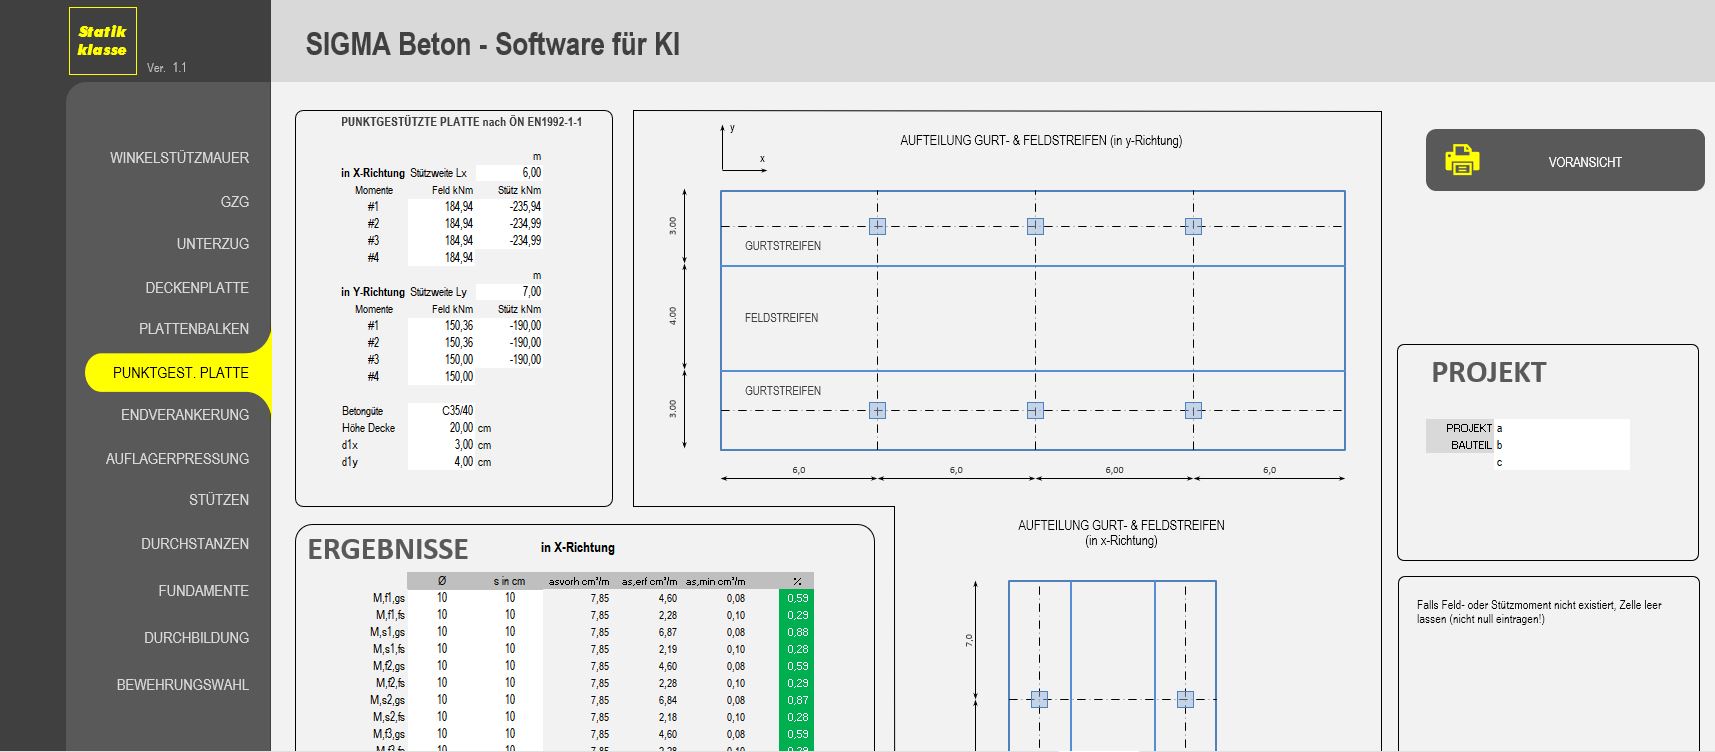
Task: Go to the DURCHSTANZEN section
Action: [x=194, y=544]
